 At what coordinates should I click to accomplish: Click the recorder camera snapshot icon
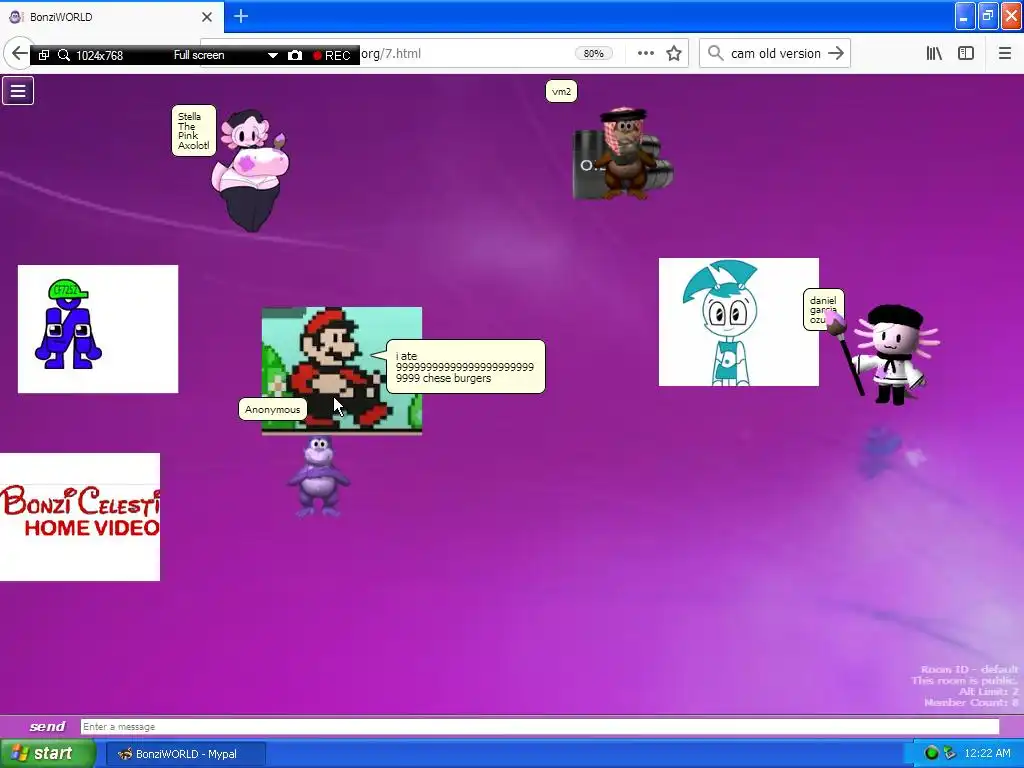[295, 56]
